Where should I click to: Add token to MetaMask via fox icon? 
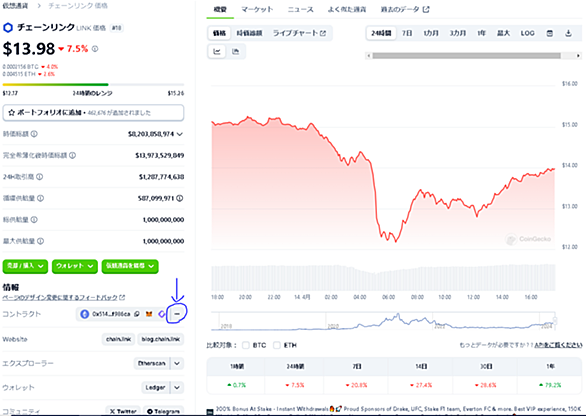pos(149,314)
